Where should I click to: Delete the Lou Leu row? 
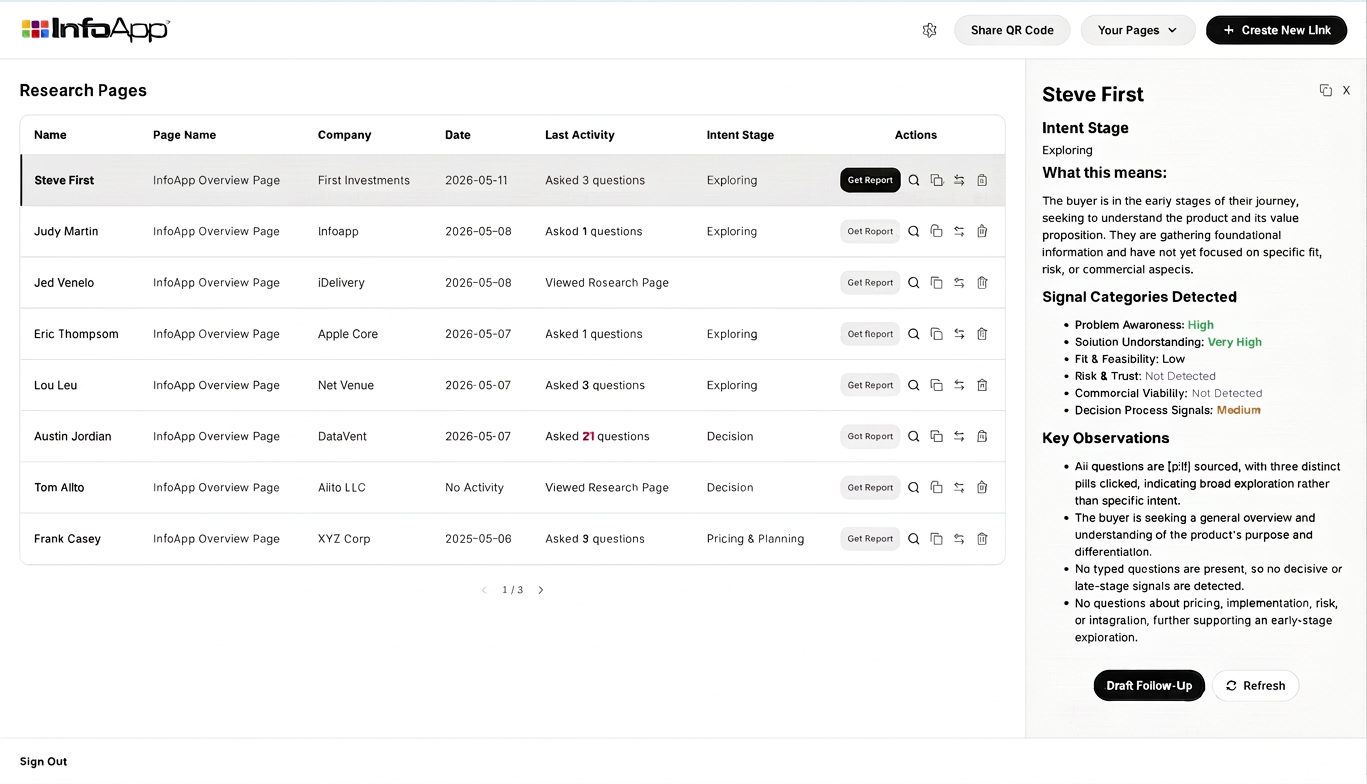pyautogui.click(x=982, y=385)
